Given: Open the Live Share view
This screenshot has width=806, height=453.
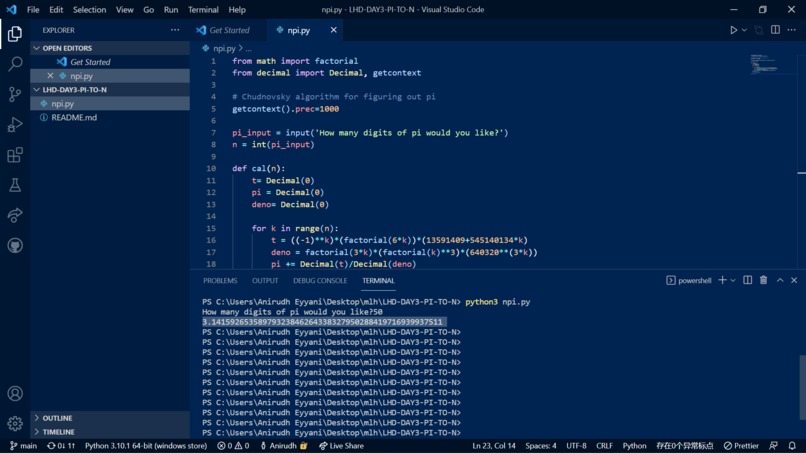Looking at the screenshot, I should pos(15,215).
